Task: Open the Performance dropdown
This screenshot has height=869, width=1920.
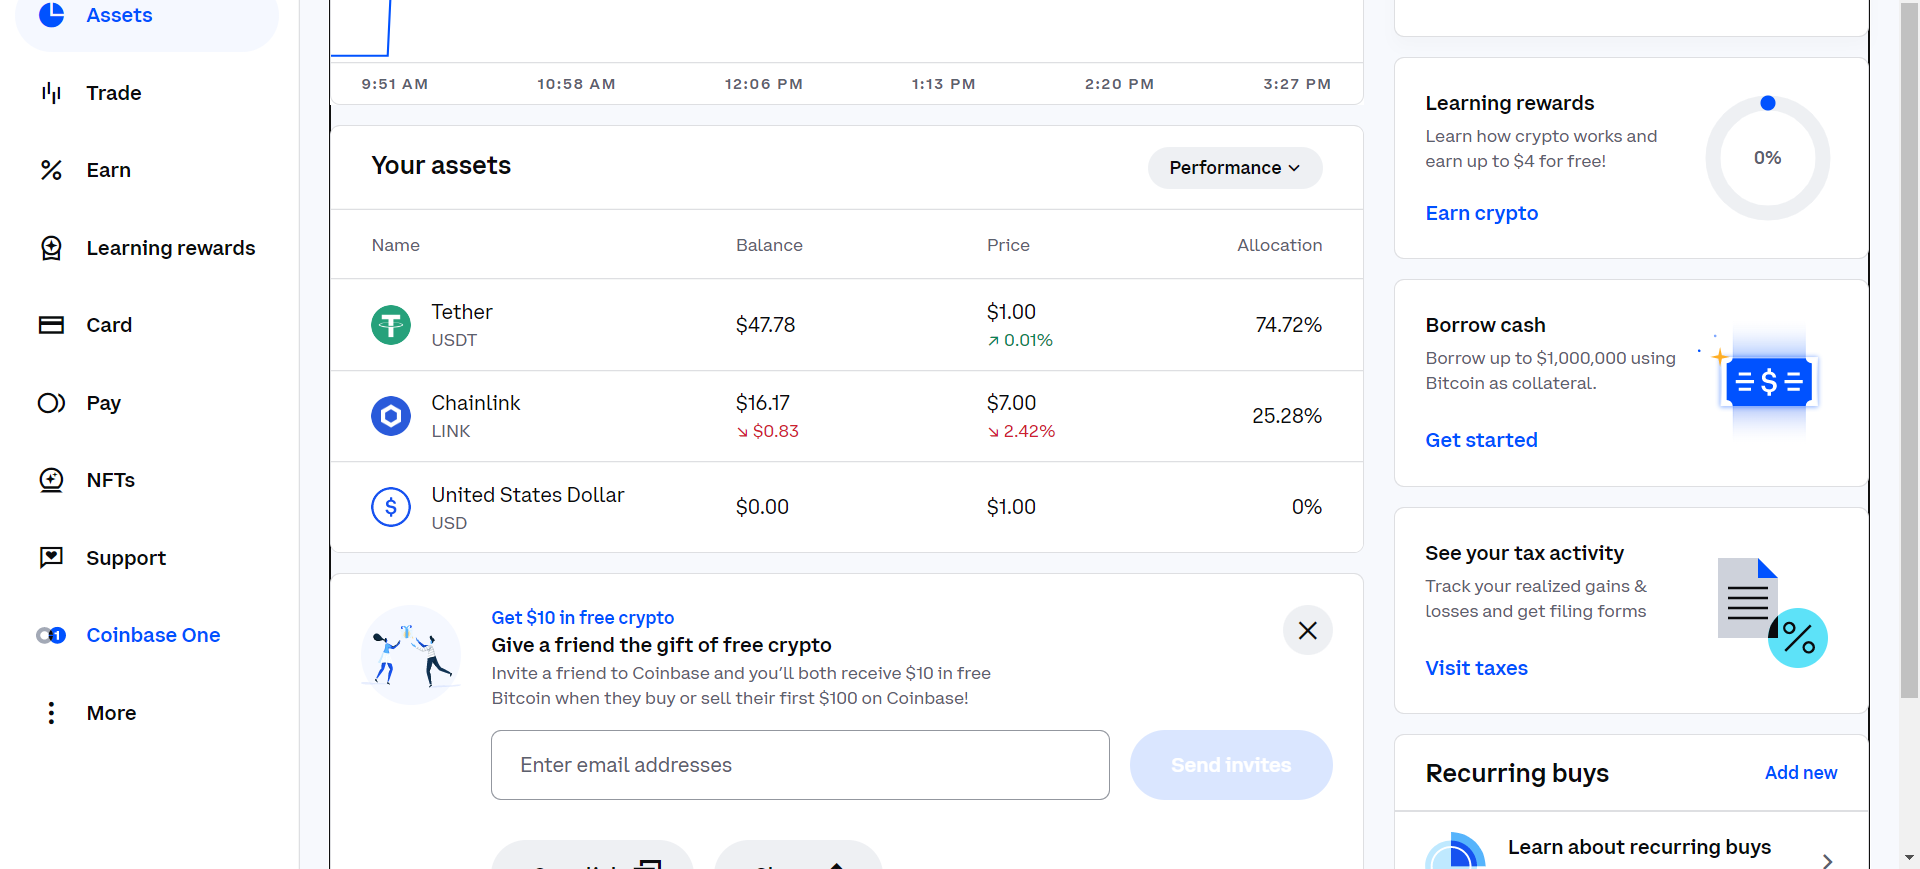Action: pyautogui.click(x=1235, y=168)
